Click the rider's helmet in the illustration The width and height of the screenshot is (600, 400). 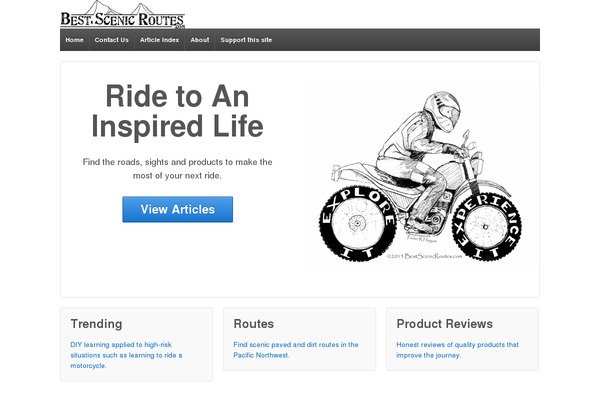click(442, 111)
